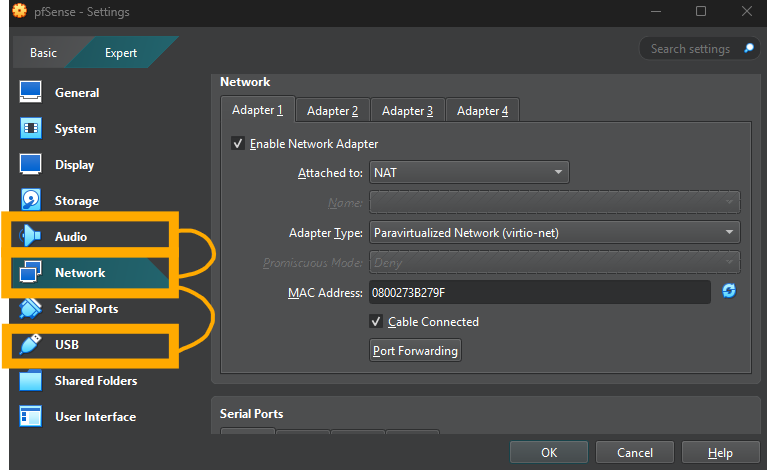Screen dimensions: 767x470
Task: Select User Interface in the sidebar
Action: (x=94, y=417)
